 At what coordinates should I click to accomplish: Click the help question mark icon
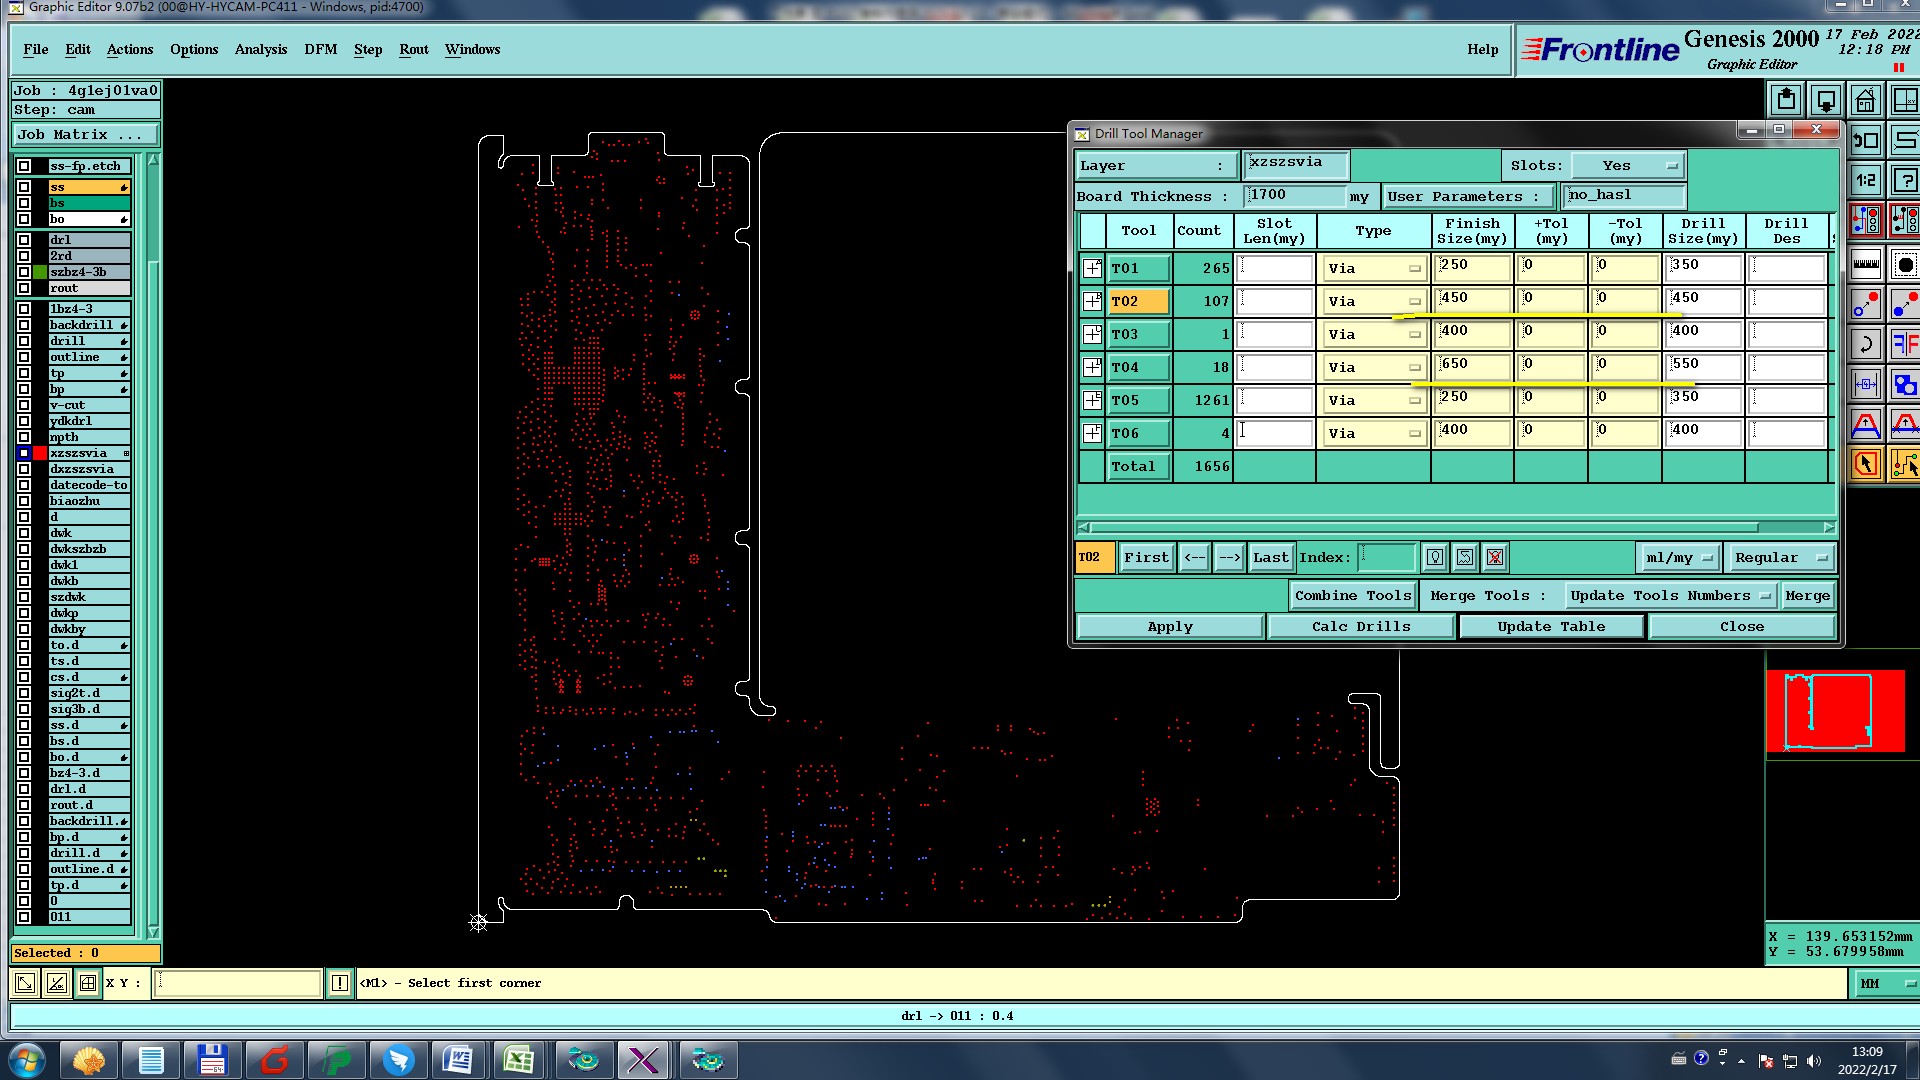click(1905, 181)
